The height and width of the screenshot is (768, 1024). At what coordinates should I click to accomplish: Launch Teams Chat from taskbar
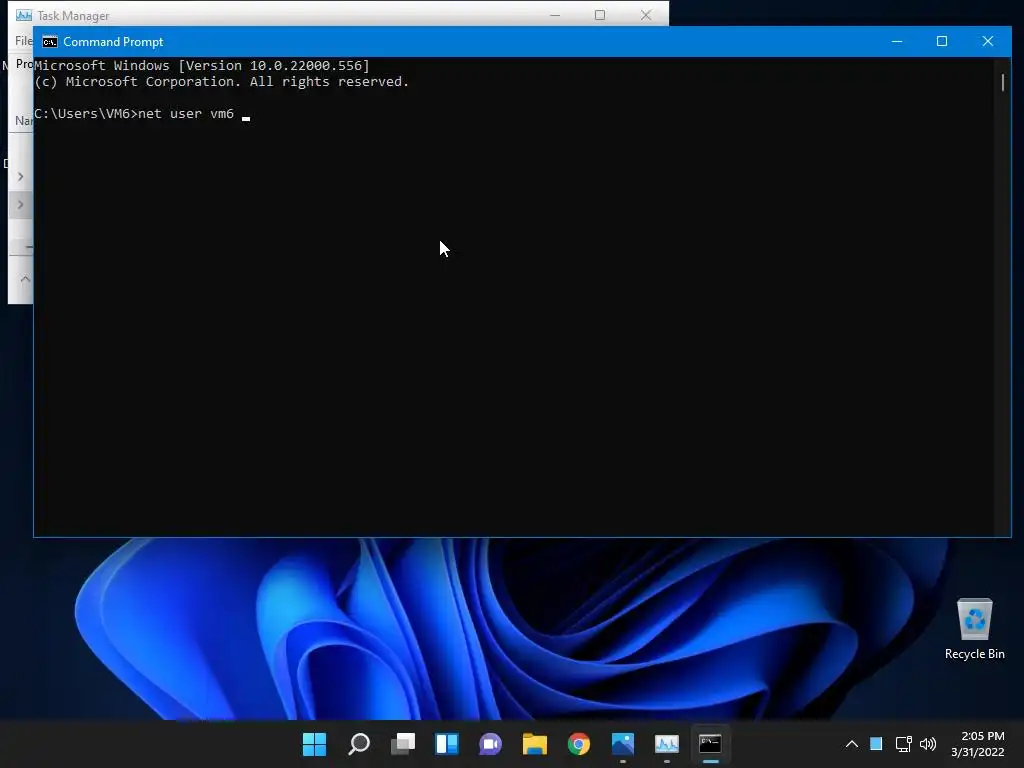[x=490, y=744]
